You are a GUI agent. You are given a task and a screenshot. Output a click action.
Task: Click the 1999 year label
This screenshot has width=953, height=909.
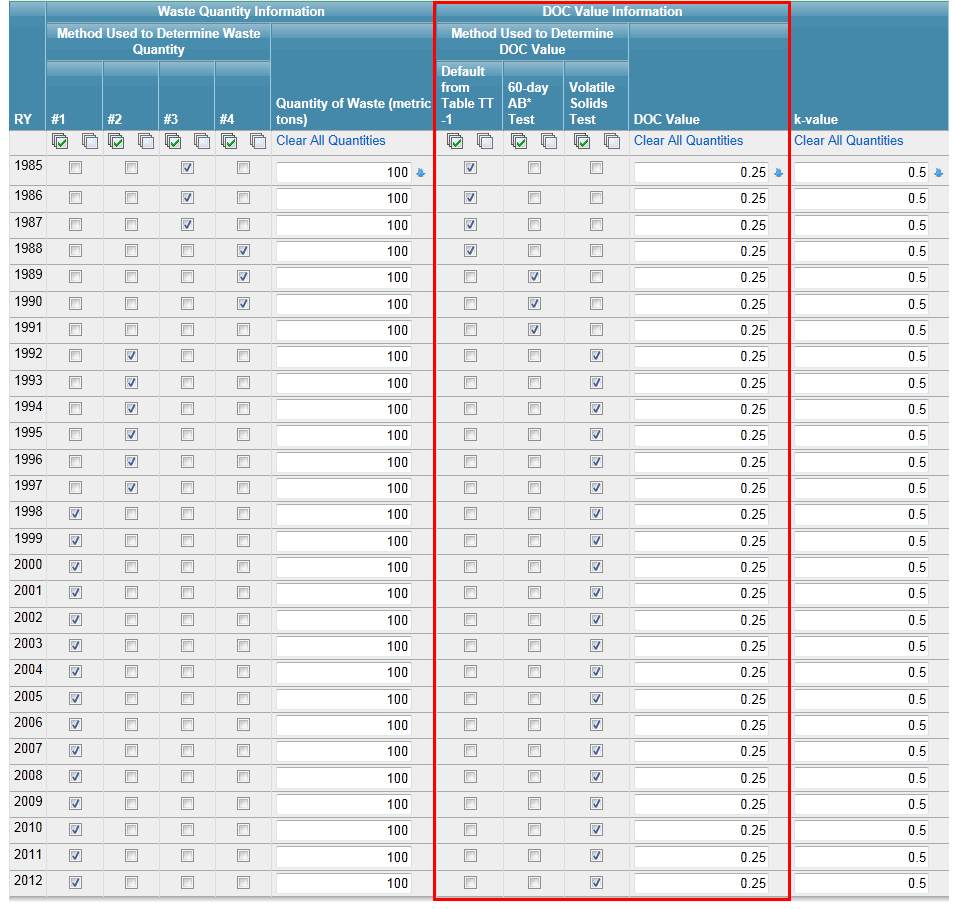(x=29, y=538)
